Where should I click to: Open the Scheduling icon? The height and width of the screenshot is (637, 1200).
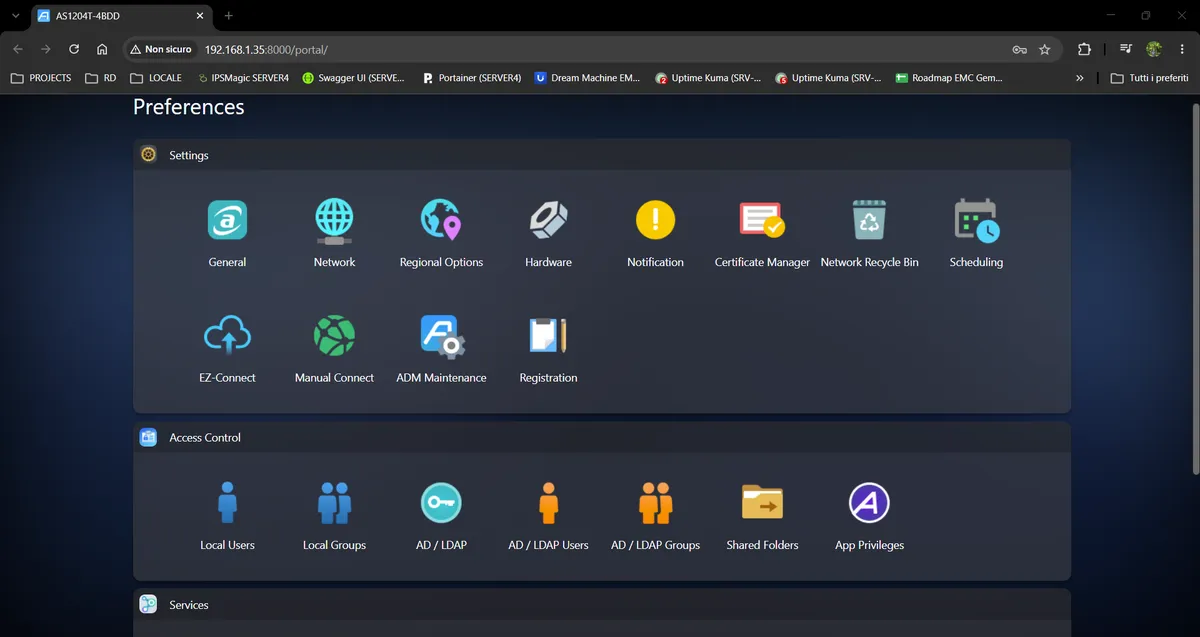(x=976, y=220)
